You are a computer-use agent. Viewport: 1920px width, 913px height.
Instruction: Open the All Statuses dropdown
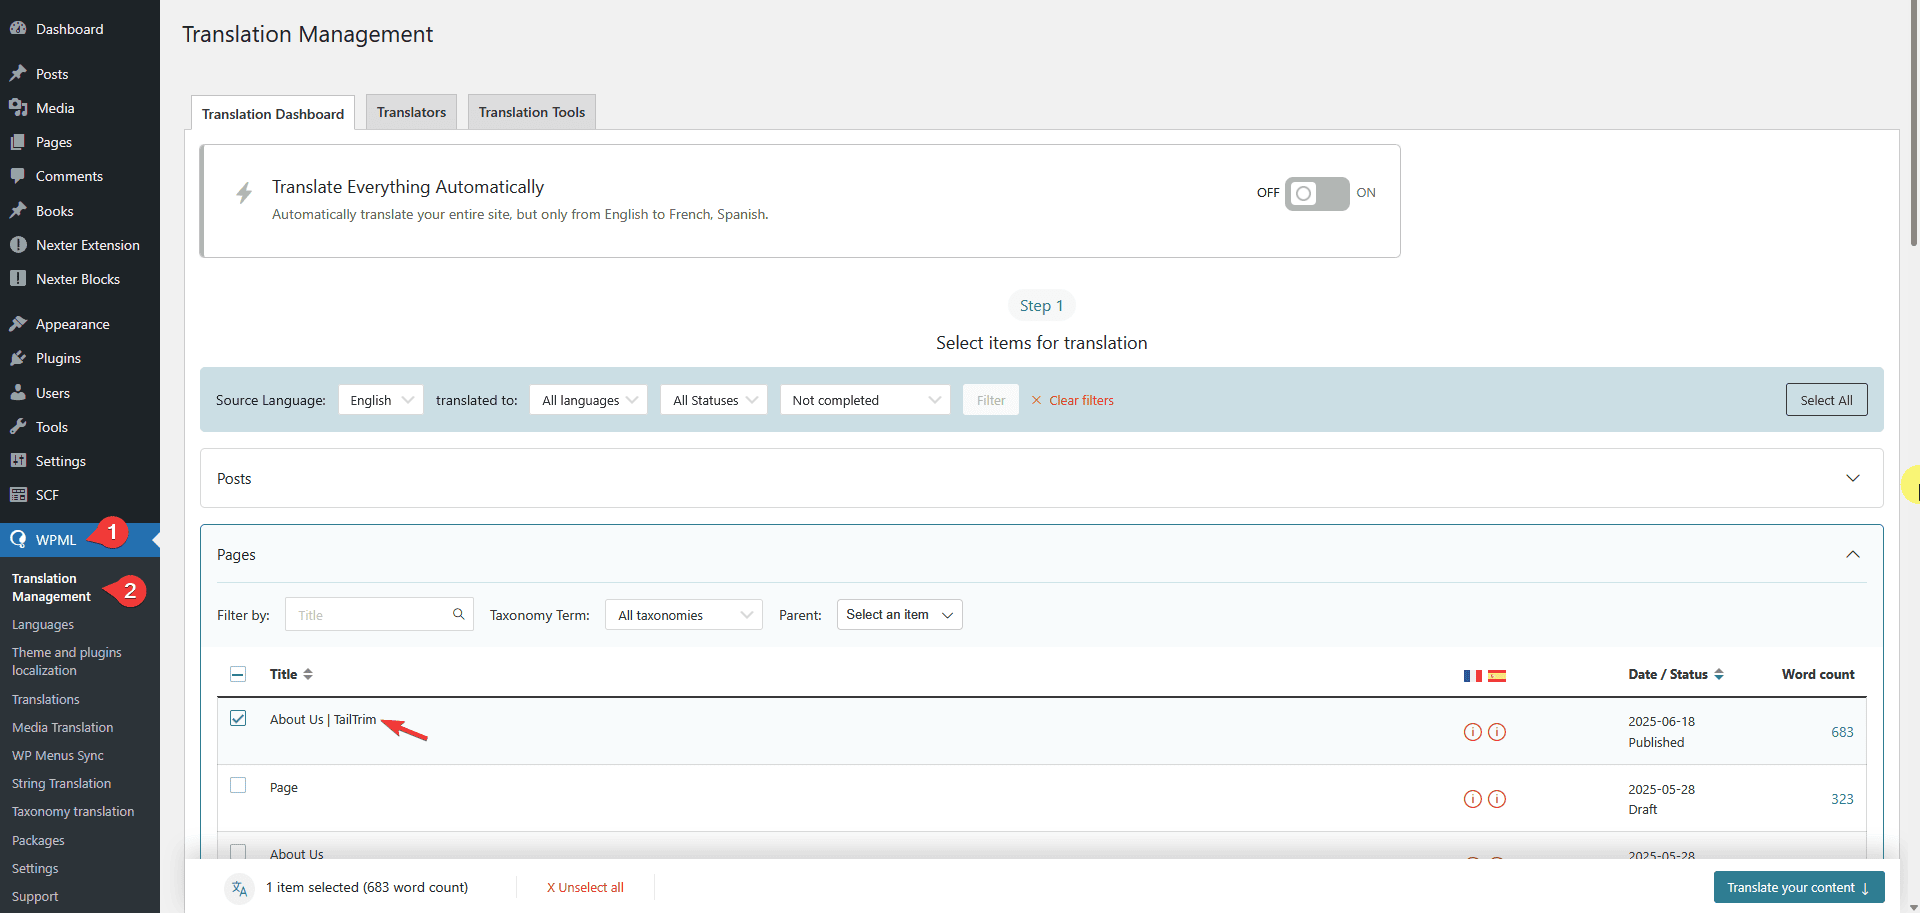713,399
